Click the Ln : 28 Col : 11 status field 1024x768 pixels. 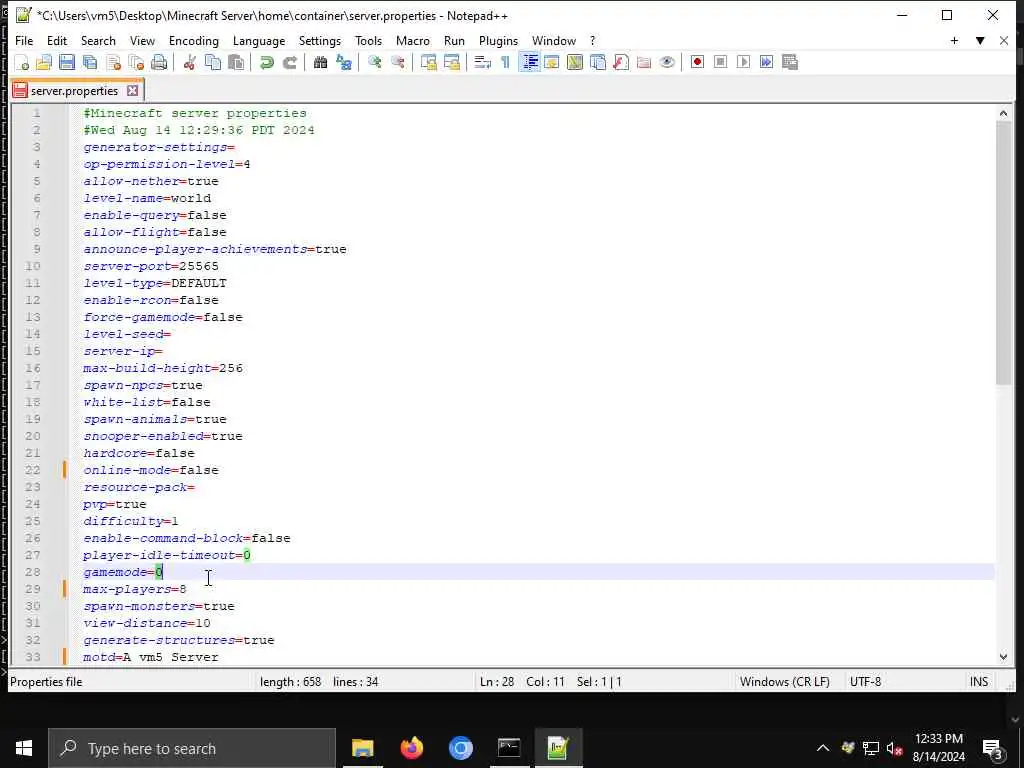tap(522, 682)
